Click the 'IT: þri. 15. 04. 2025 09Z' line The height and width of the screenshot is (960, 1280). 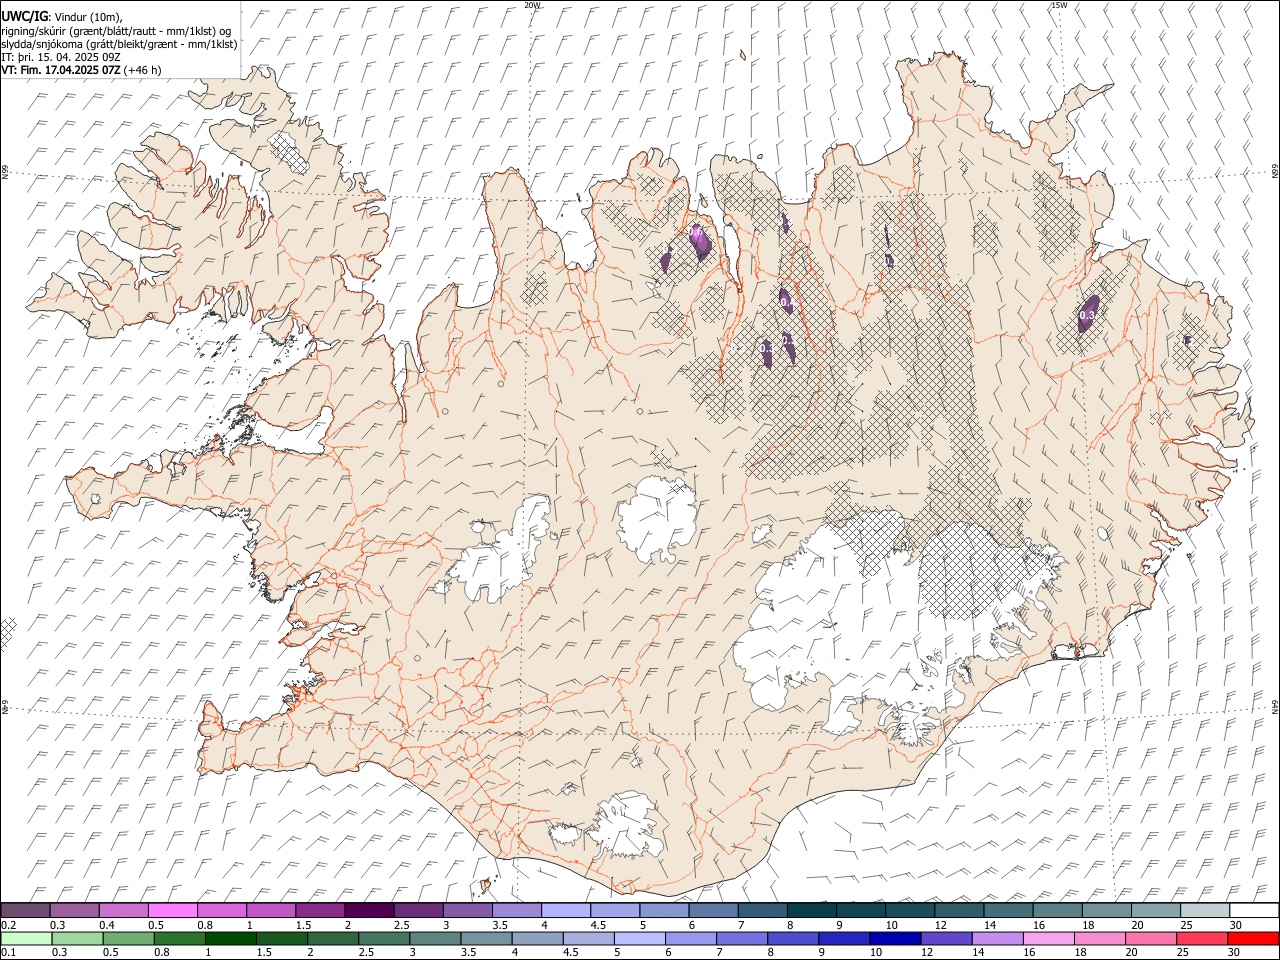click(x=60, y=57)
